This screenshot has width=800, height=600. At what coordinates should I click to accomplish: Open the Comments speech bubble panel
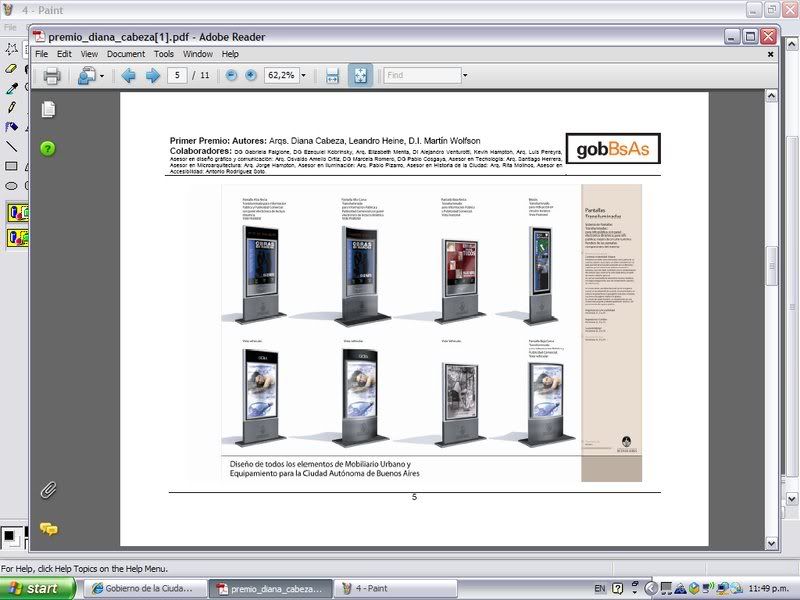47,529
